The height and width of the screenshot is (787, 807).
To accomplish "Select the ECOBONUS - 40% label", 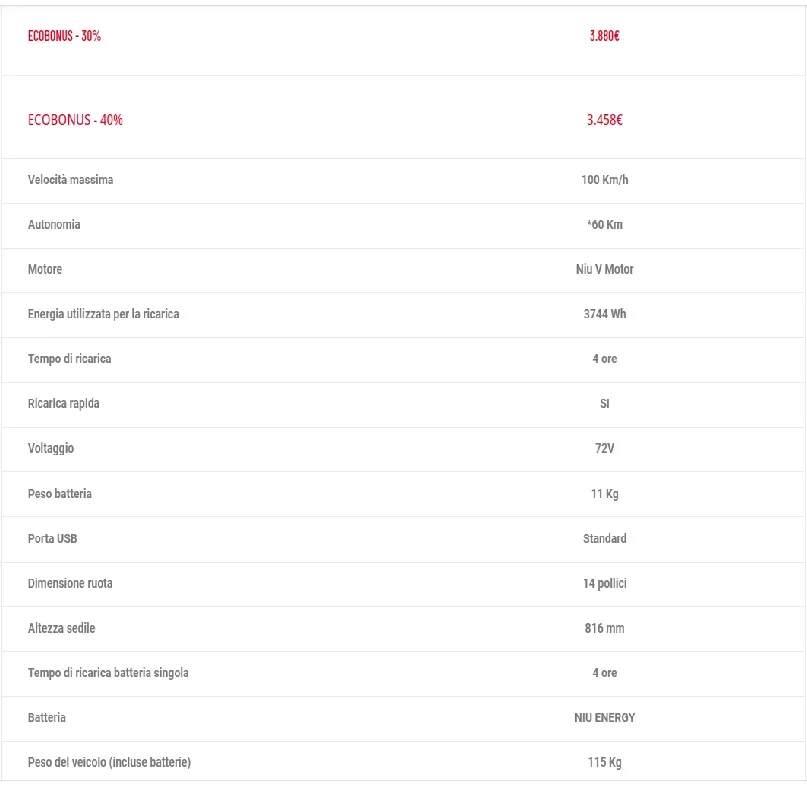I will (75, 120).
